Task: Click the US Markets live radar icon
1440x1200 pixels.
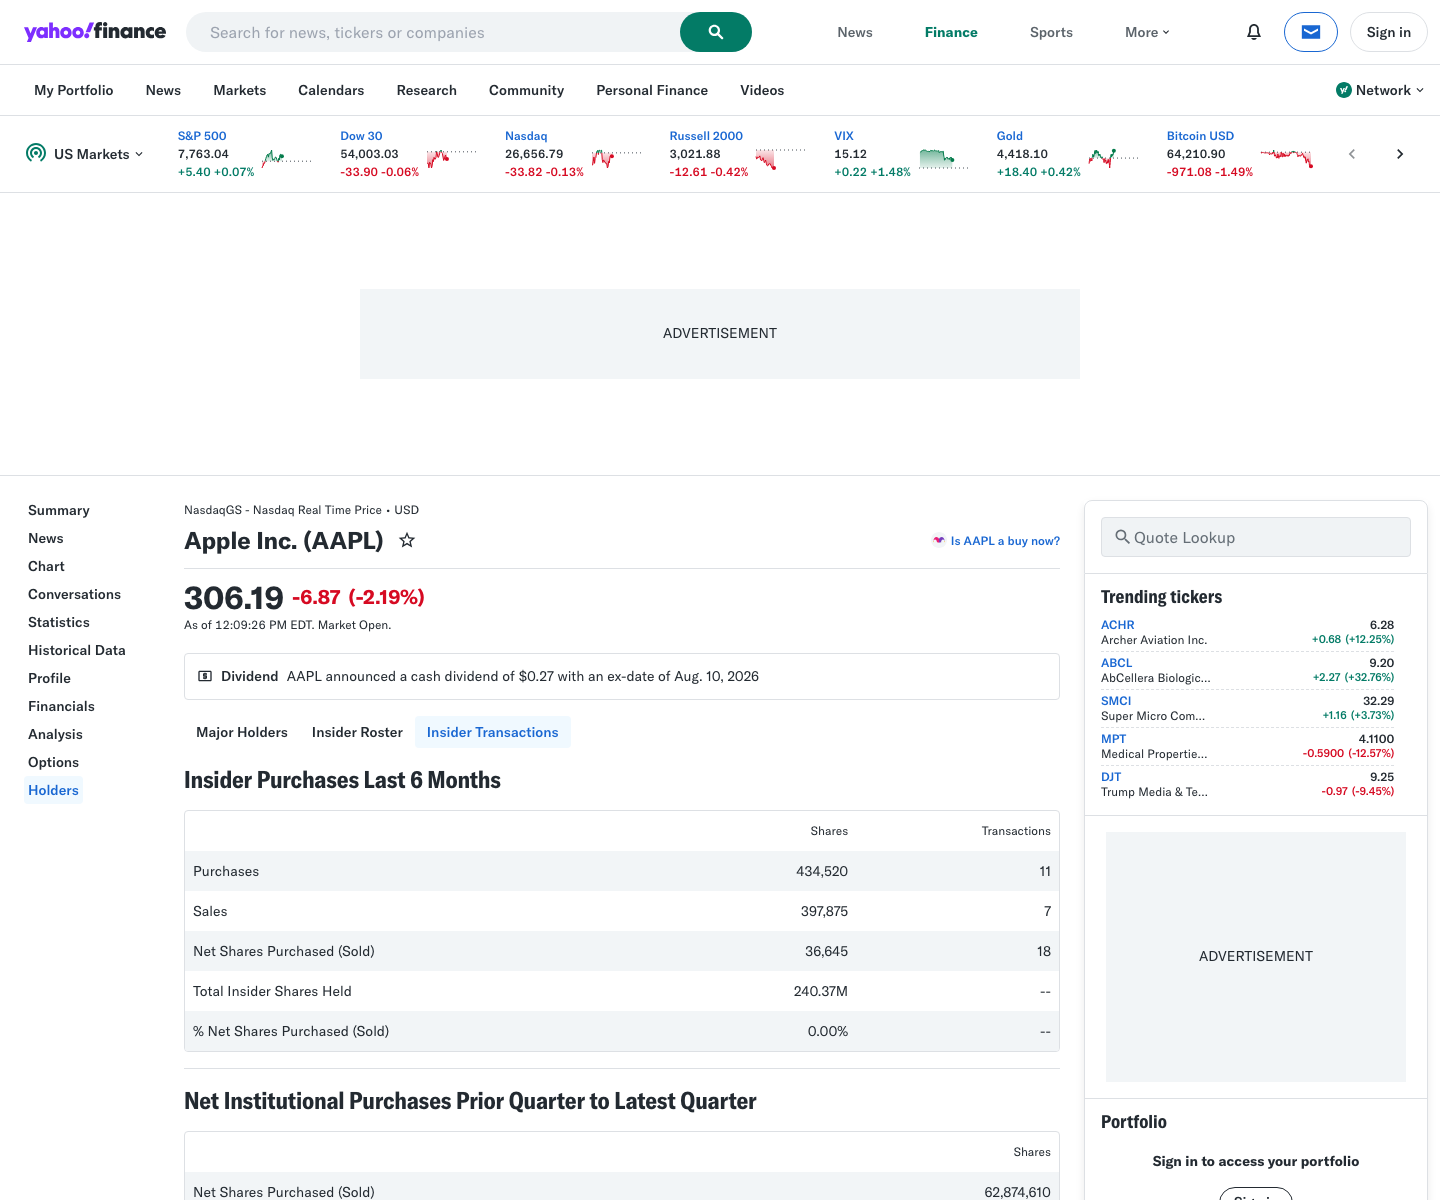Action: [36, 153]
